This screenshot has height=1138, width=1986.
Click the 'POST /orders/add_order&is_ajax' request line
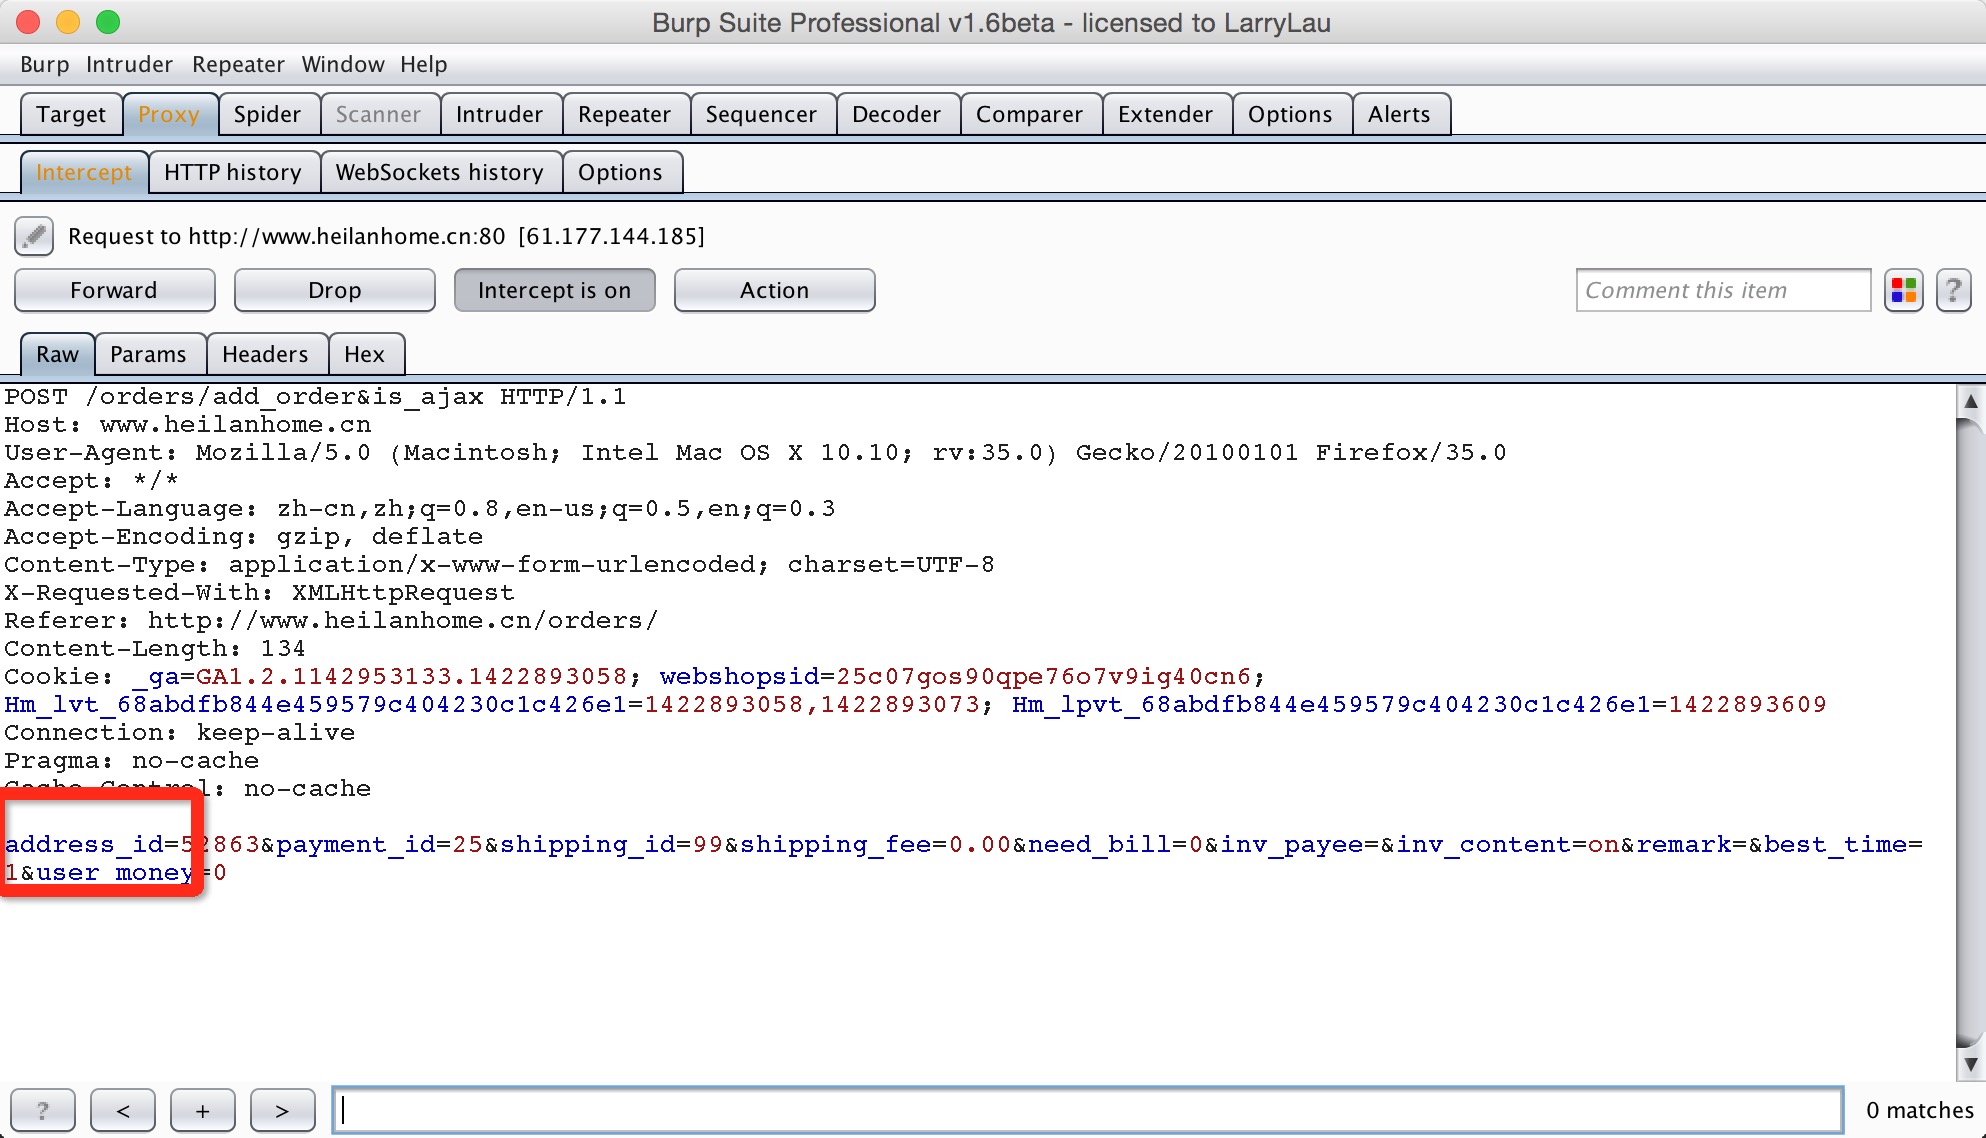[315, 397]
